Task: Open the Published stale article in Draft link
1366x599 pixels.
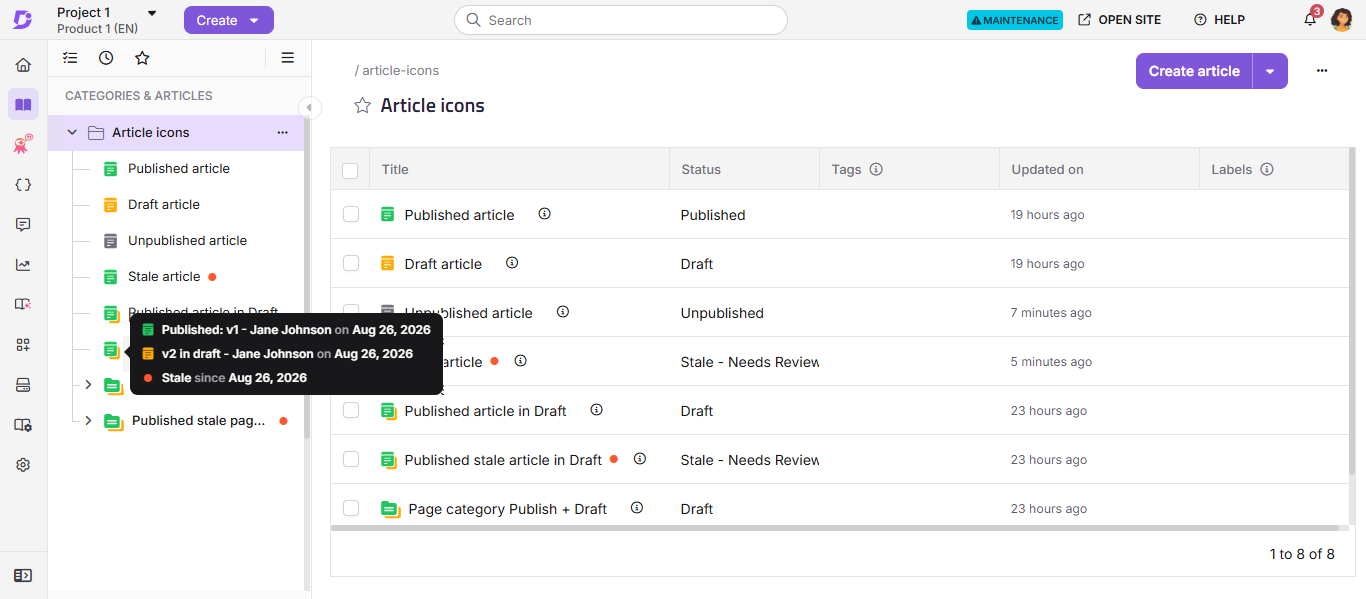Action: coord(503,460)
